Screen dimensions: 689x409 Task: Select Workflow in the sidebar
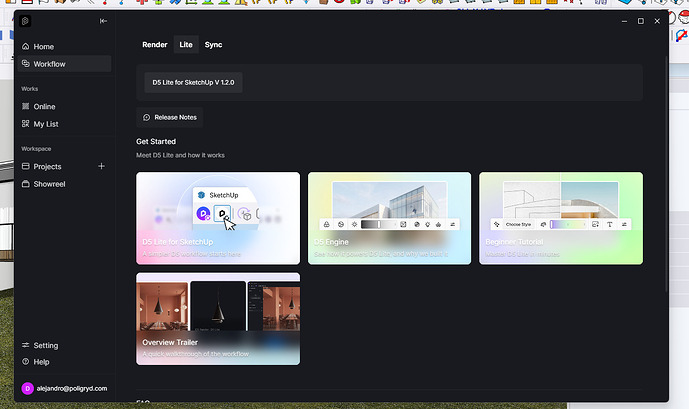pyautogui.click(x=64, y=64)
